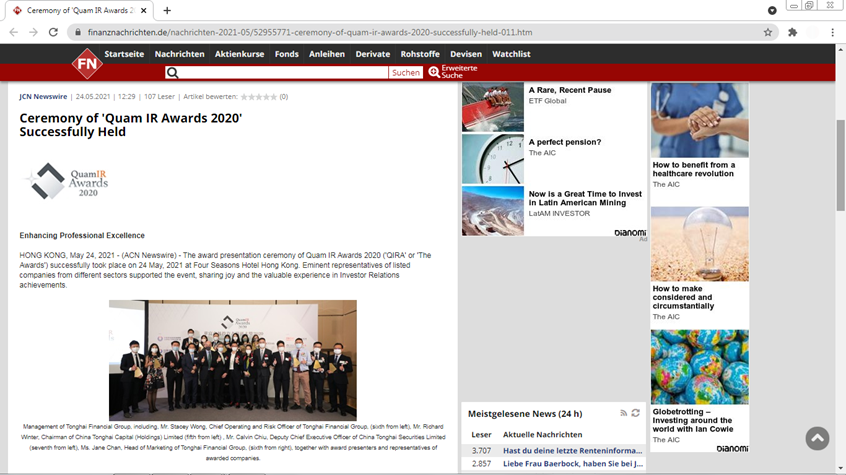Open the Derivate menu item
Viewport: 846px width, 475px height.
(373, 54)
